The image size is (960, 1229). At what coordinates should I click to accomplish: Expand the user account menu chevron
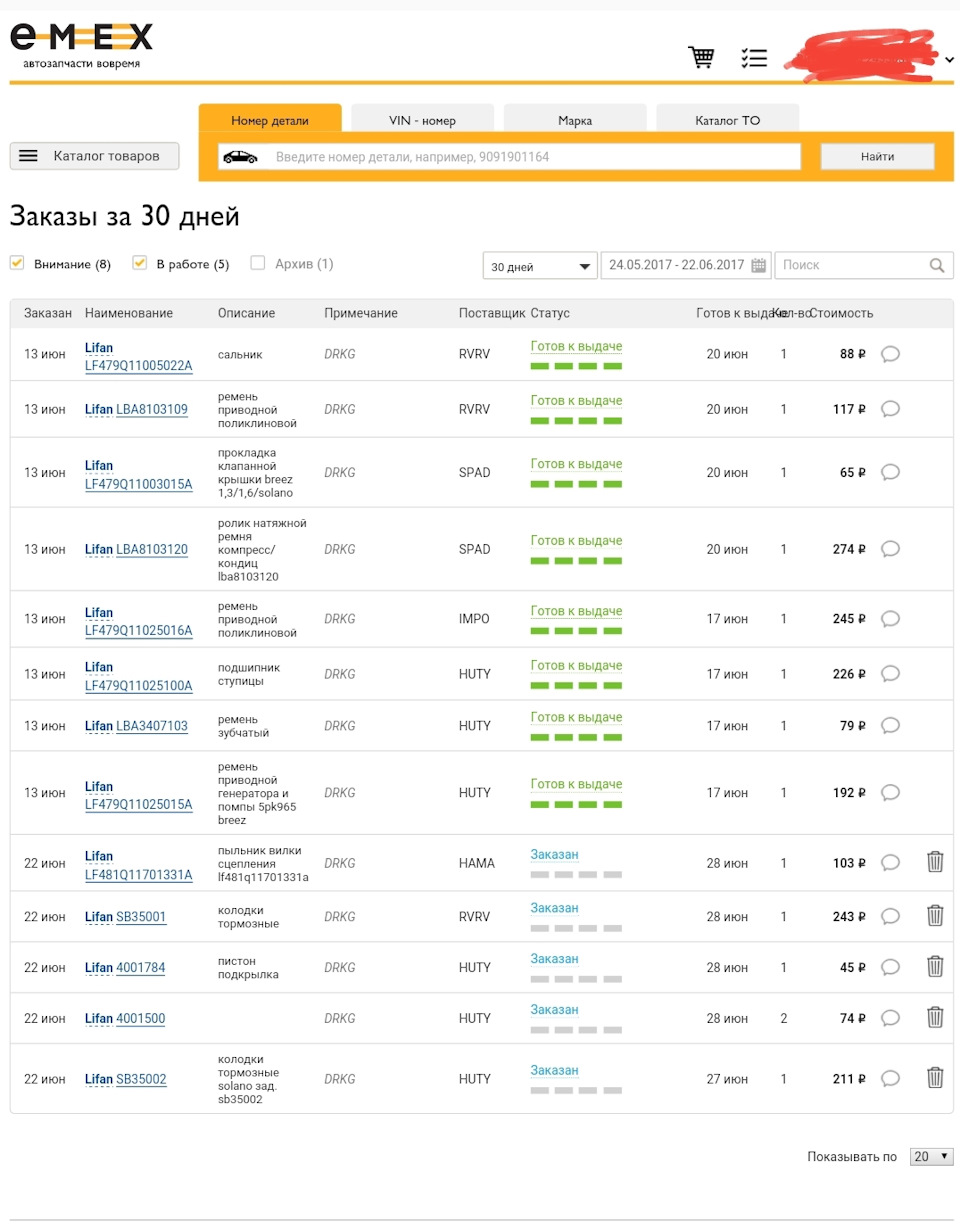click(x=949, y=60)
